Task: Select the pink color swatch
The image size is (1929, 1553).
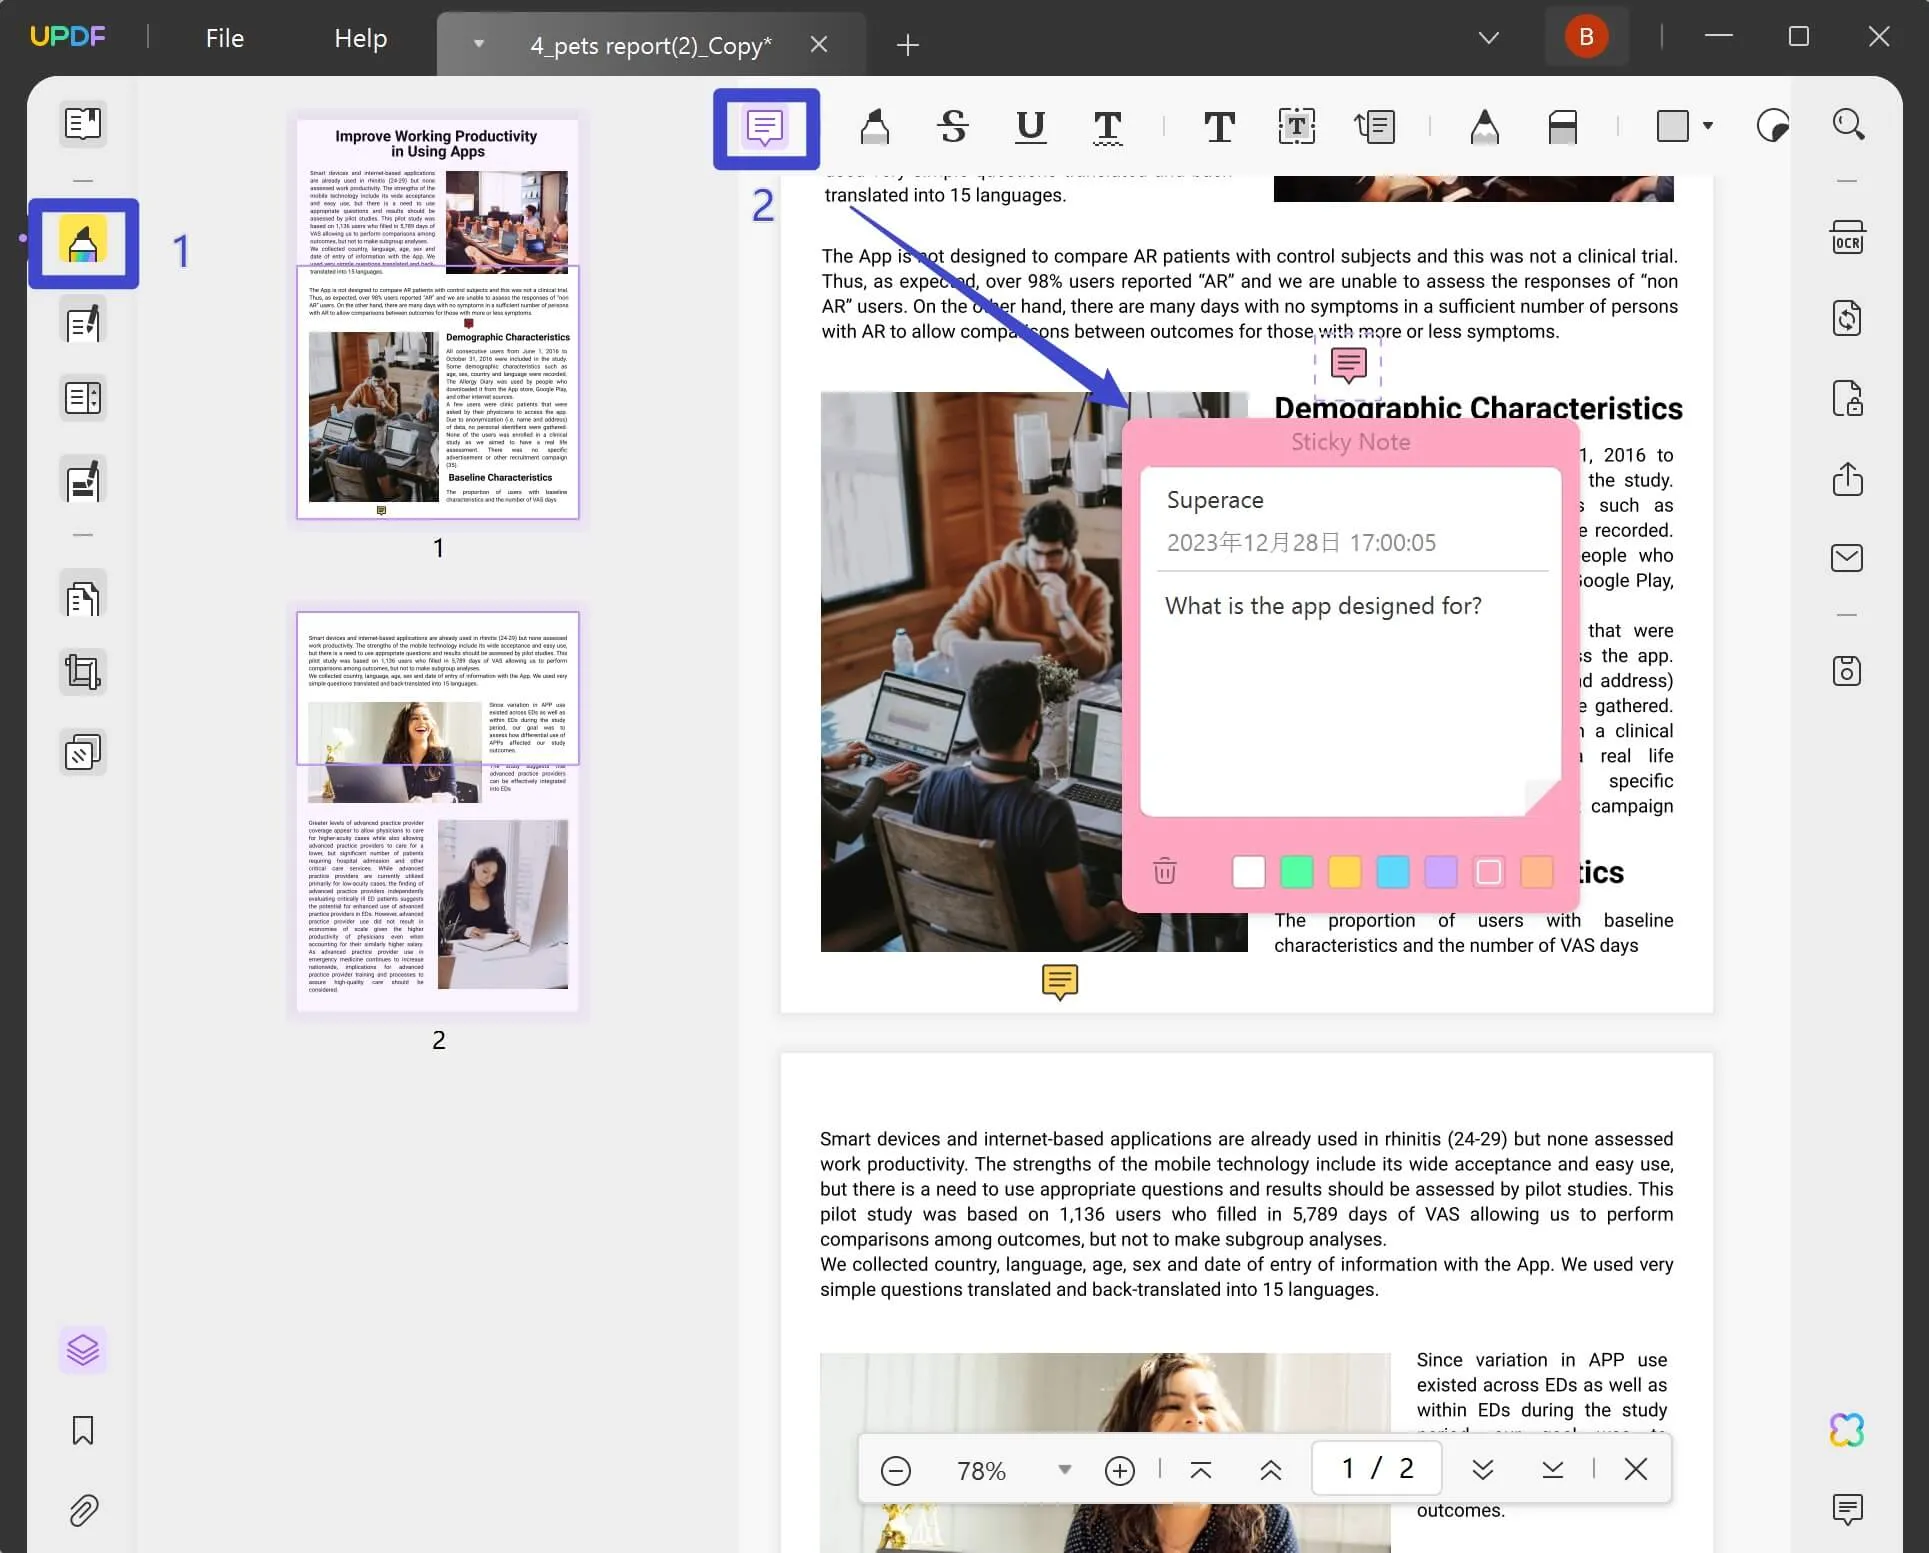Action: pos(1488,870)
